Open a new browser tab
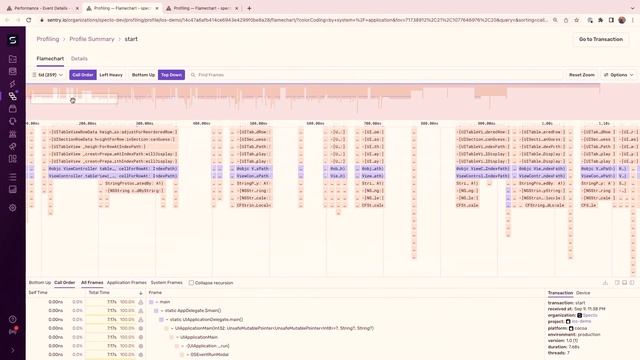 pos(249,8)
